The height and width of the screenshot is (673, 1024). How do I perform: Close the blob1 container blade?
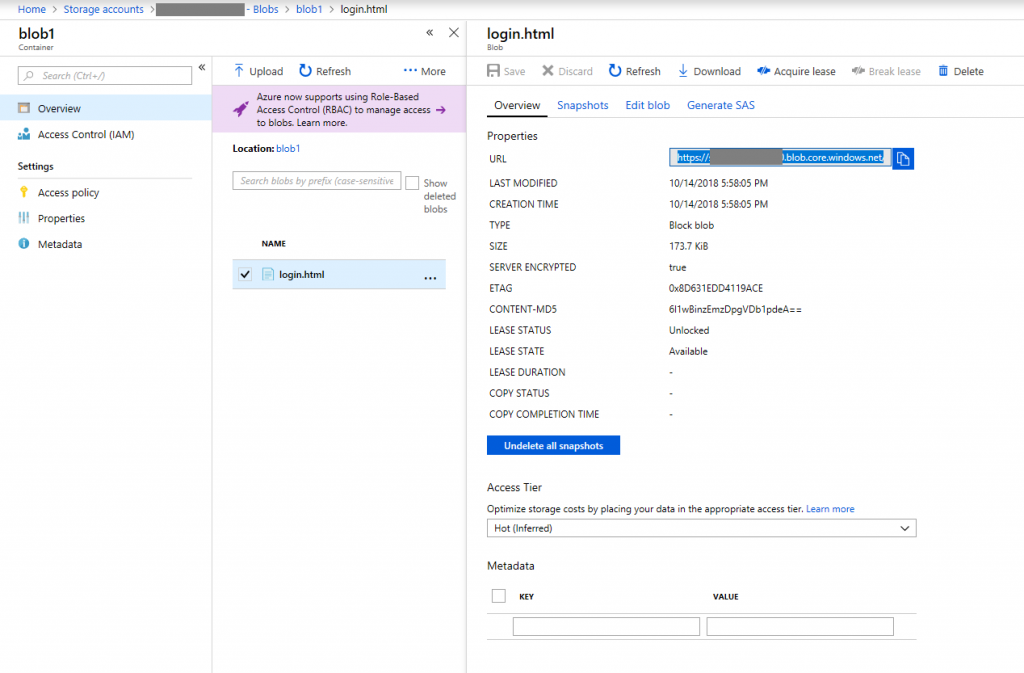pos(454,33)
